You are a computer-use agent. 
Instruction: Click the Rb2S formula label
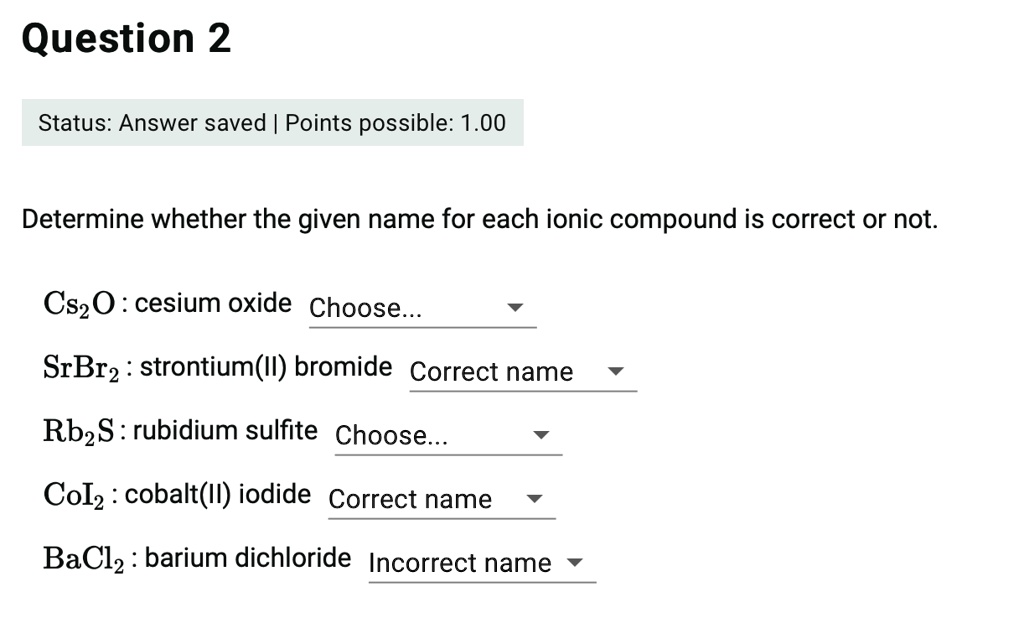tap(82, 431)
